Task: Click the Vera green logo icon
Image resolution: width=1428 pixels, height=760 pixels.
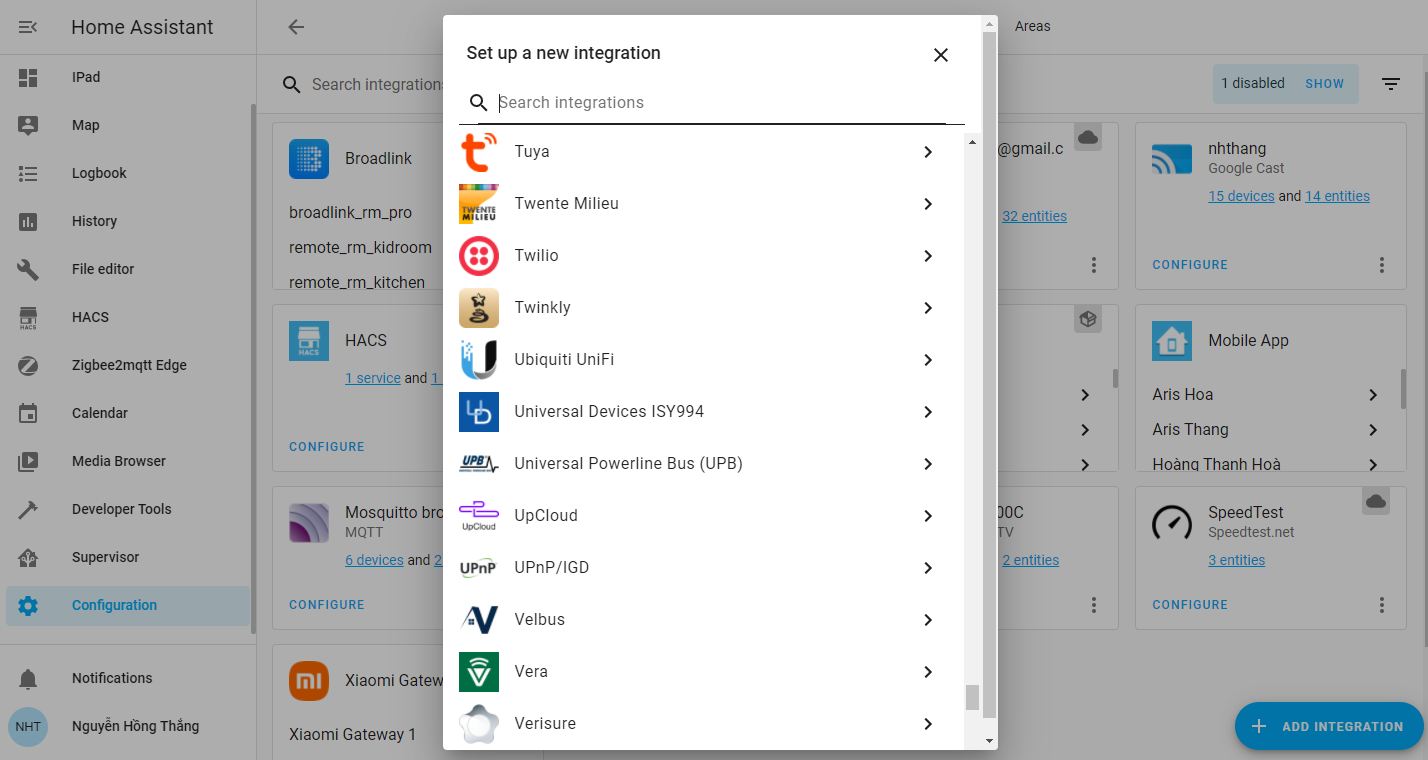Action: (478, 672)
